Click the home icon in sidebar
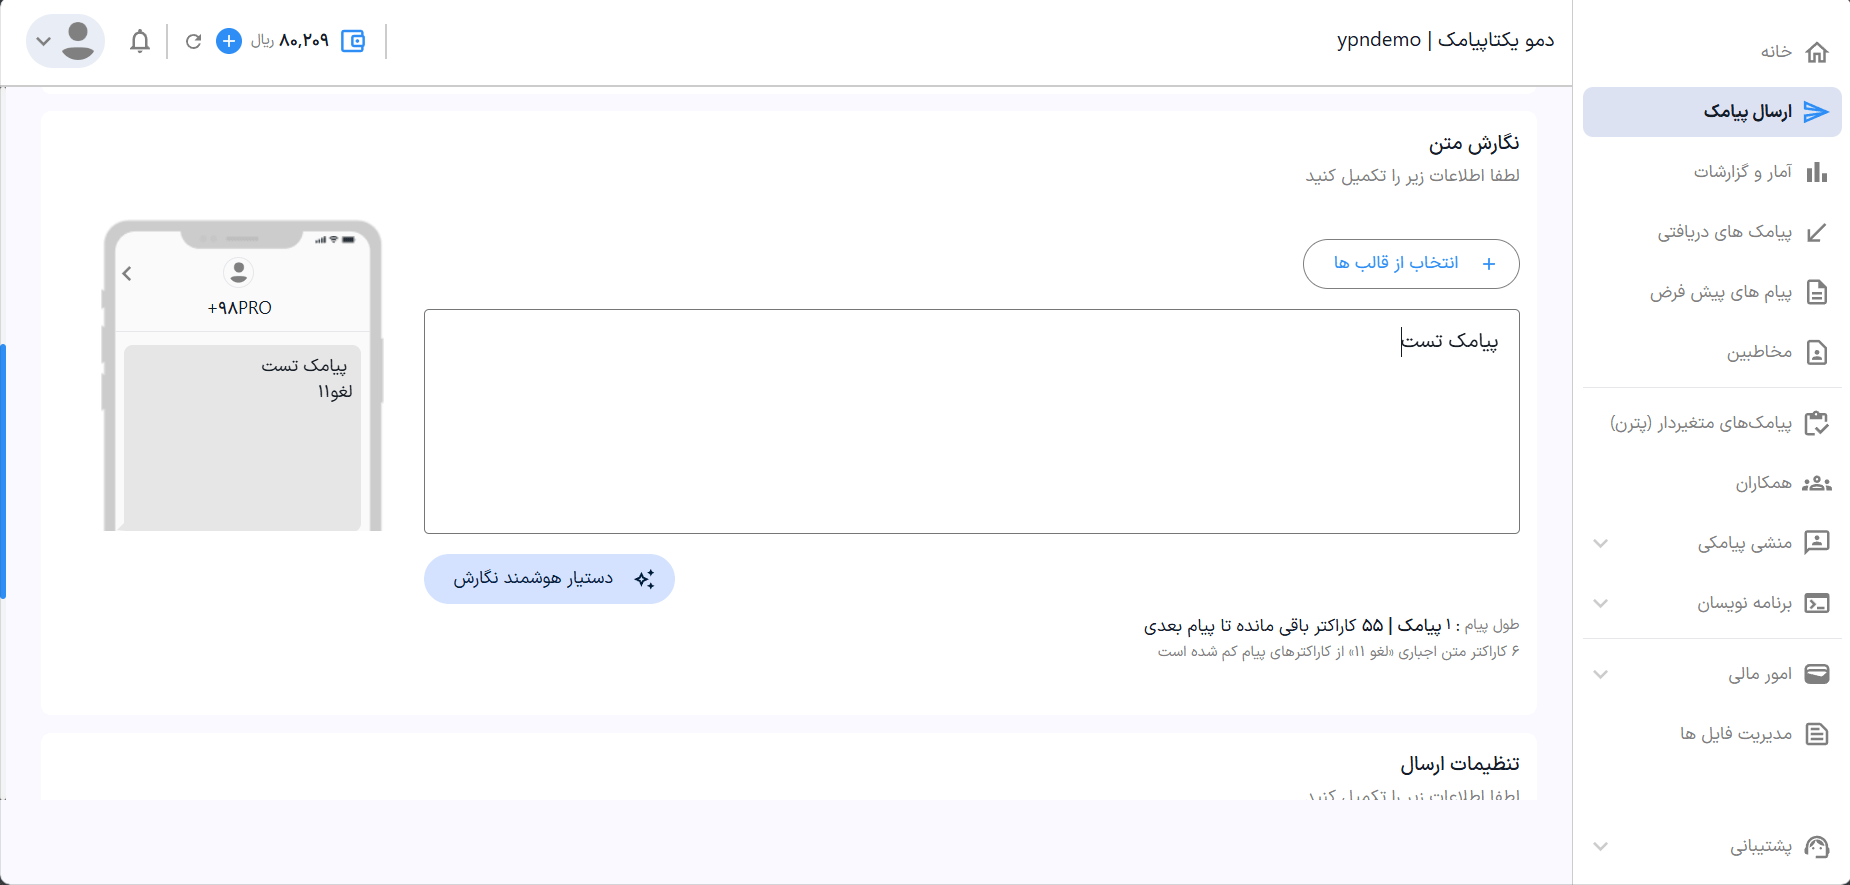 [1817, 52]
